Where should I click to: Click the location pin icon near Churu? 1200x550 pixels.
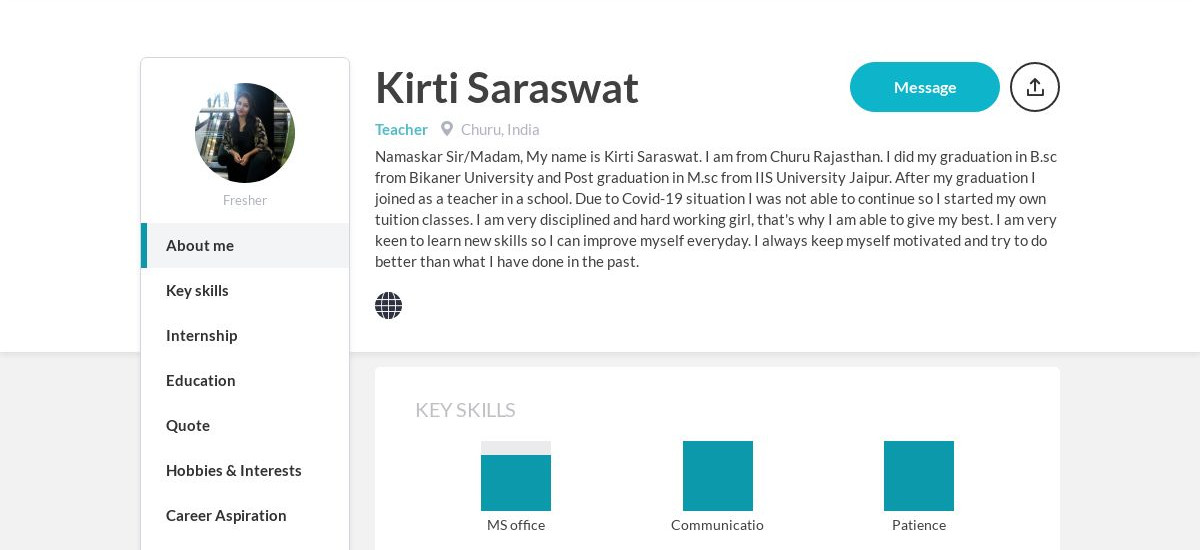(x=447, y=129)
